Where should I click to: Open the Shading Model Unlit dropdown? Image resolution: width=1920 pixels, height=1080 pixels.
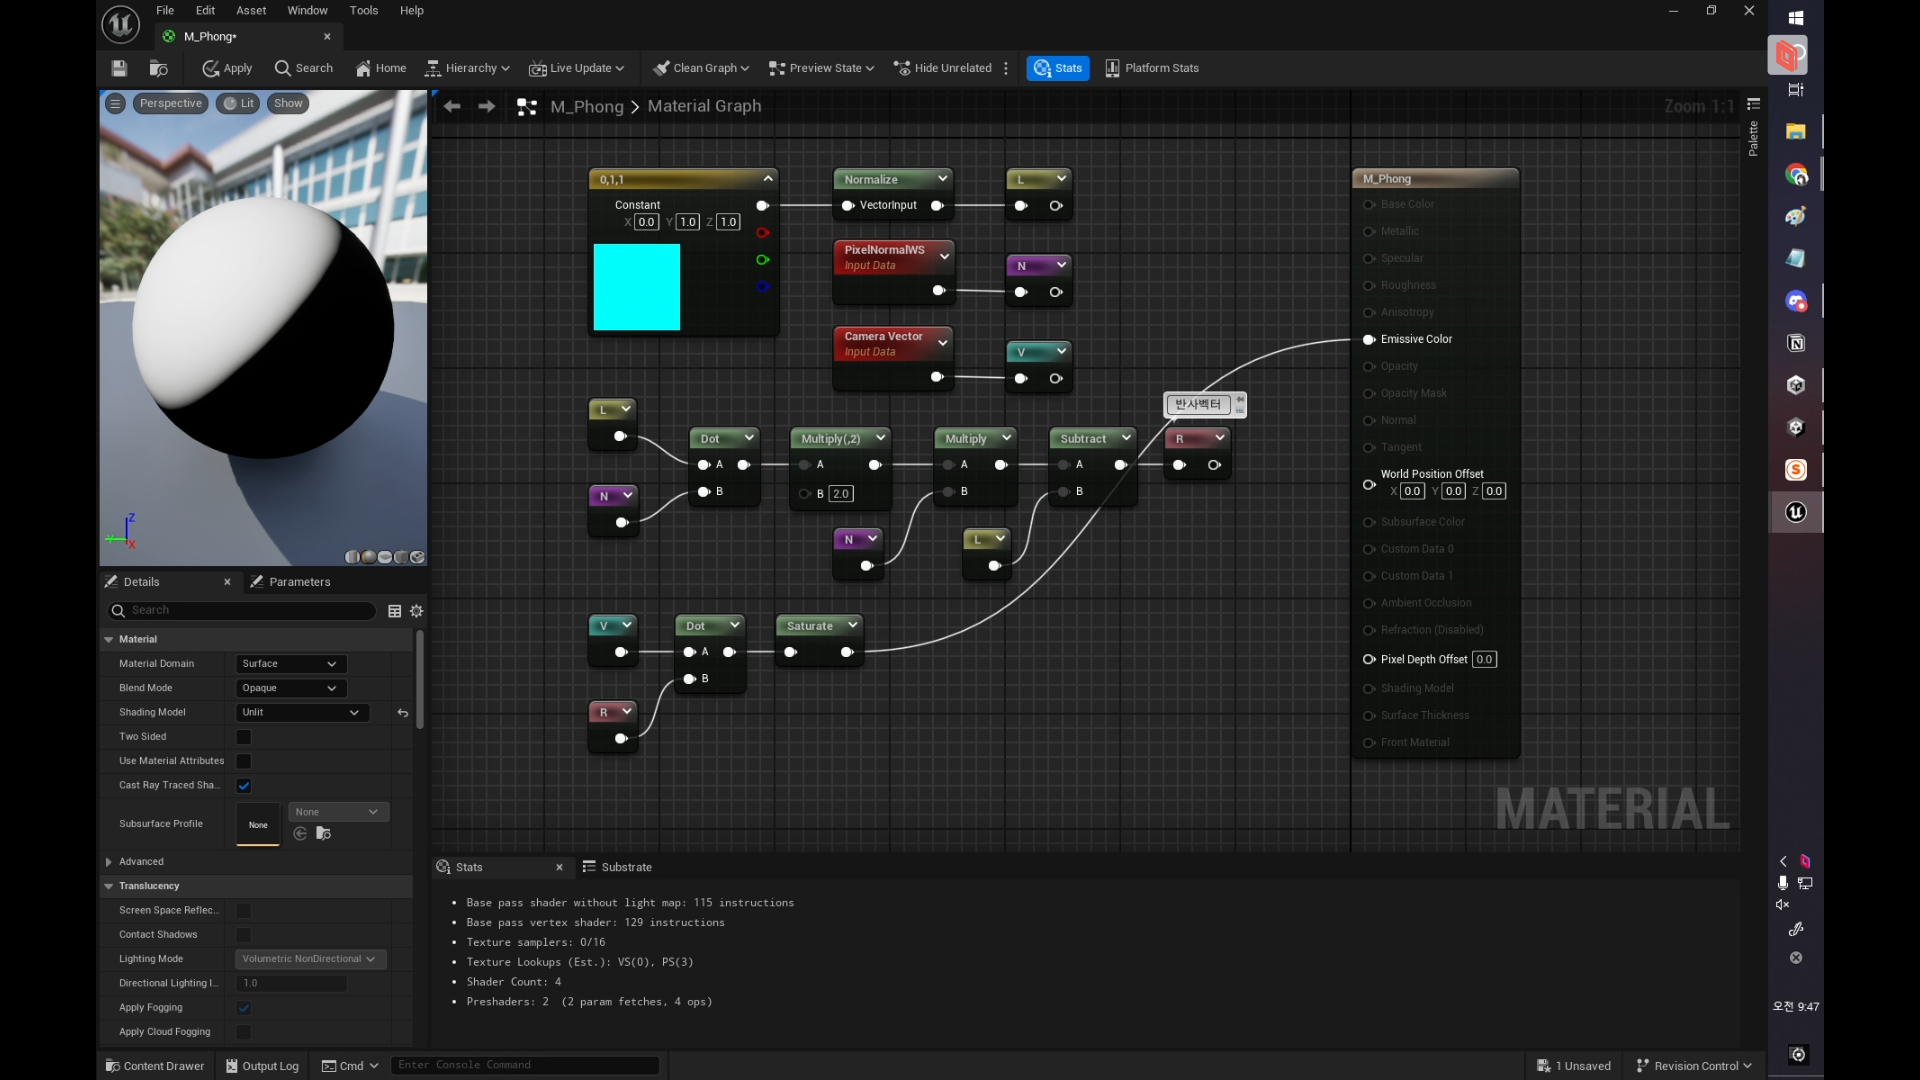301,713
